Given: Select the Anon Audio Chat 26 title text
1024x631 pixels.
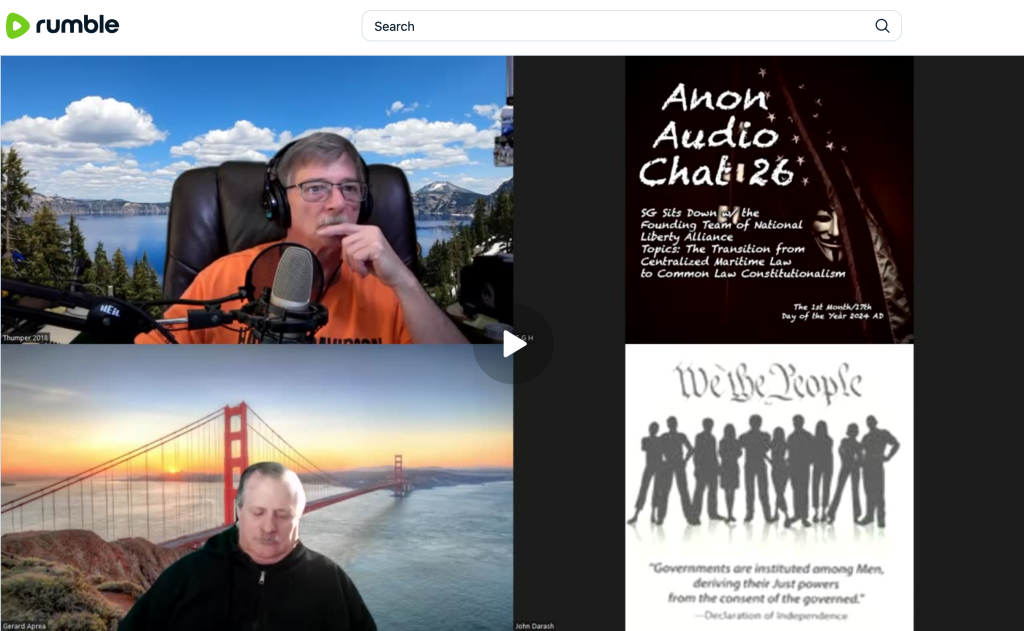Looking at the screenshot, I should click(715, 135).
